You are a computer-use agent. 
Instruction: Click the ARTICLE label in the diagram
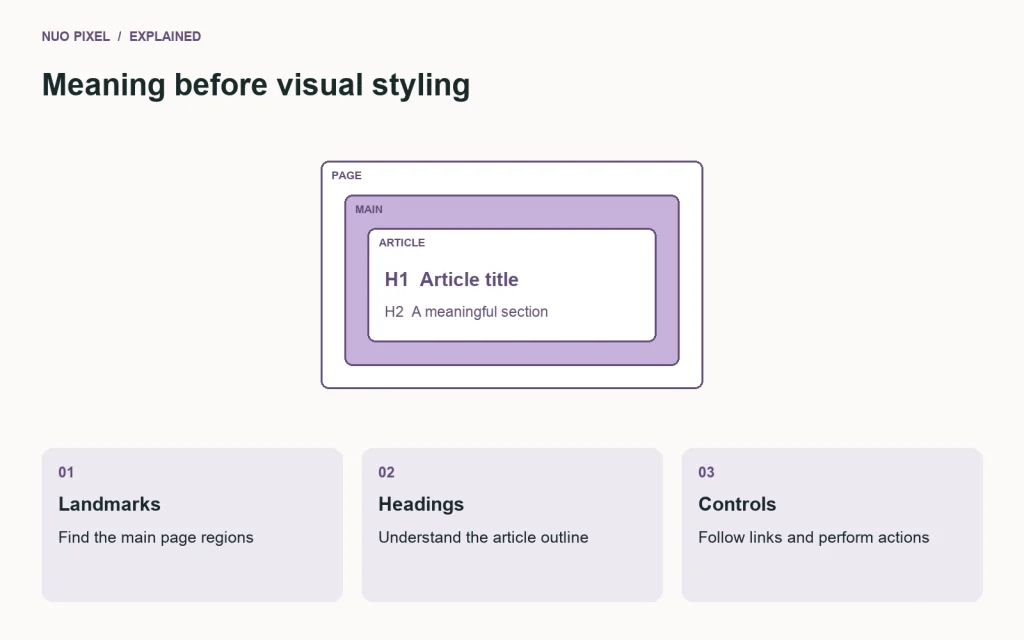[402, 242]
